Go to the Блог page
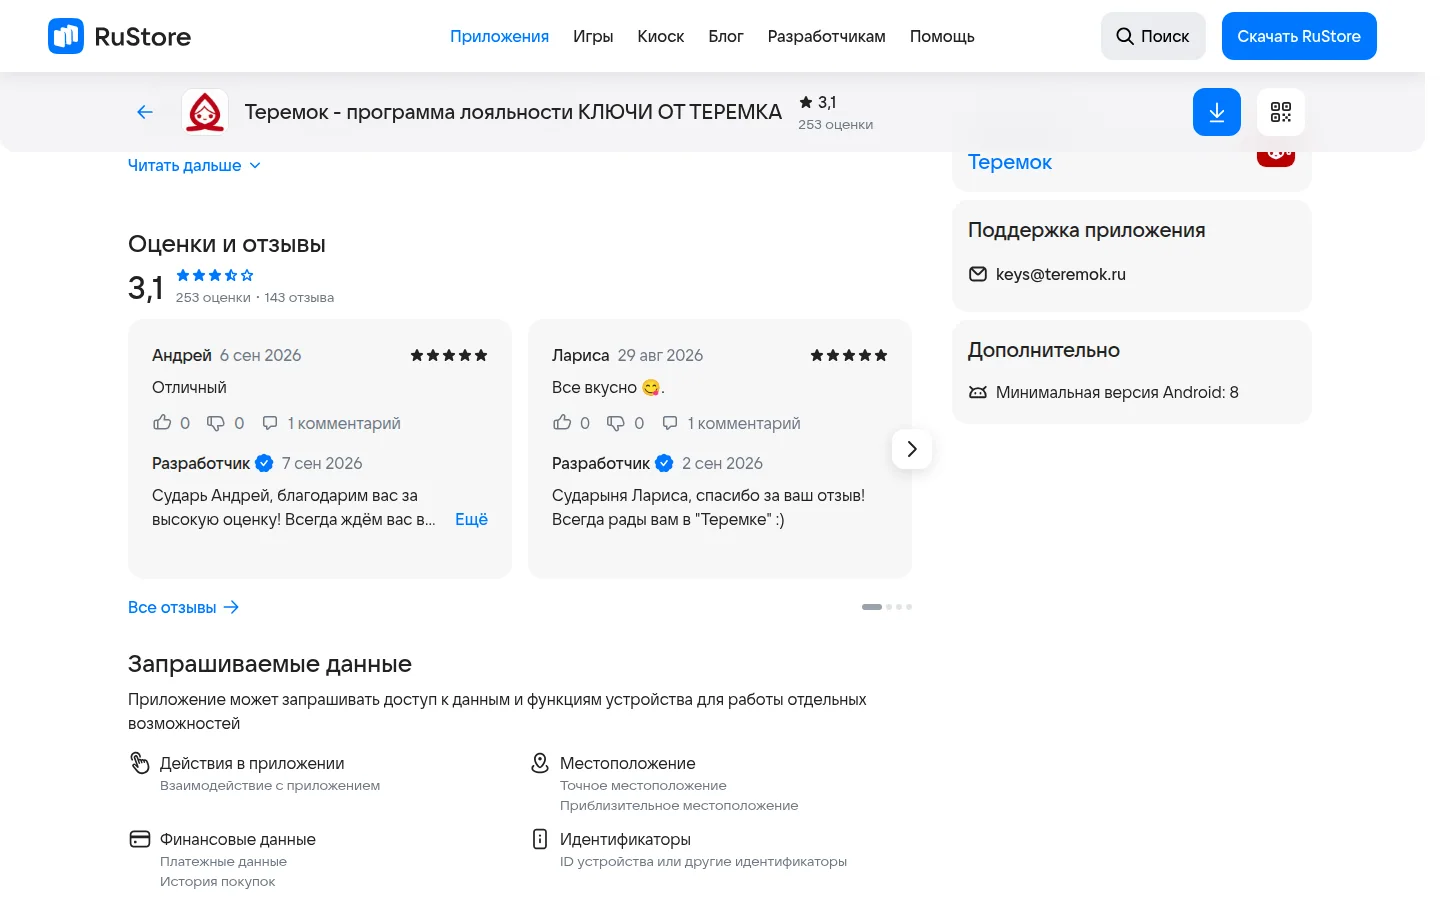This screenshot has width=1440, height=900. [x=726, y=36]
